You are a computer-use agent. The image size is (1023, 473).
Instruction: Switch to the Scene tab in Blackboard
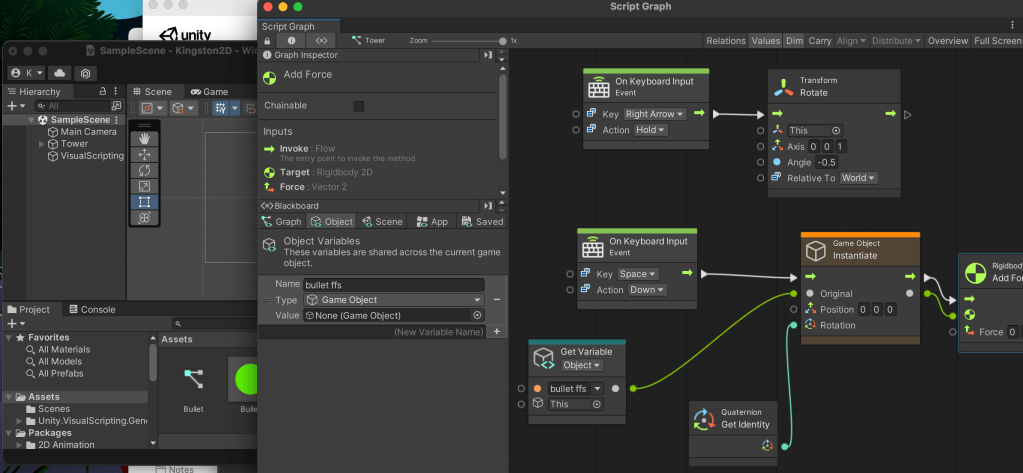tap(382, 222)
